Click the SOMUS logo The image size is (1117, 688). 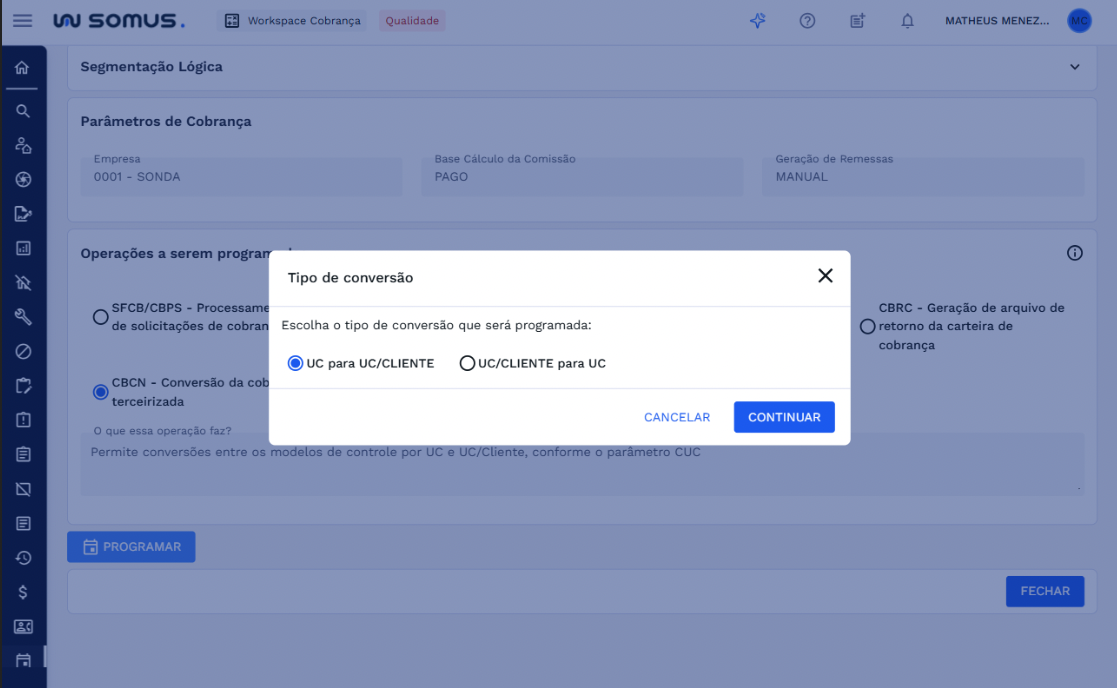point(119,21)
